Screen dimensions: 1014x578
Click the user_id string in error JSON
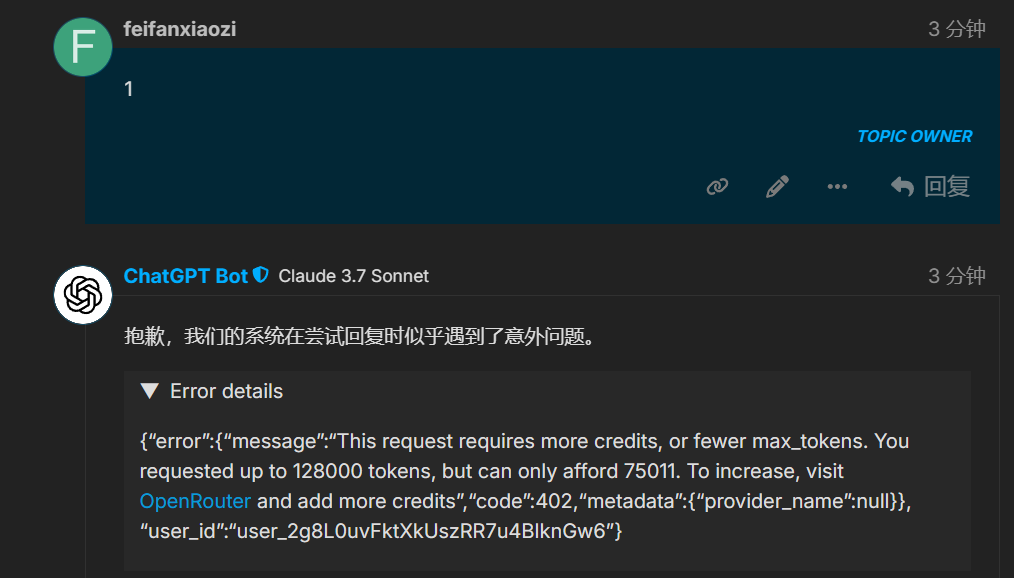pos(381,531)
